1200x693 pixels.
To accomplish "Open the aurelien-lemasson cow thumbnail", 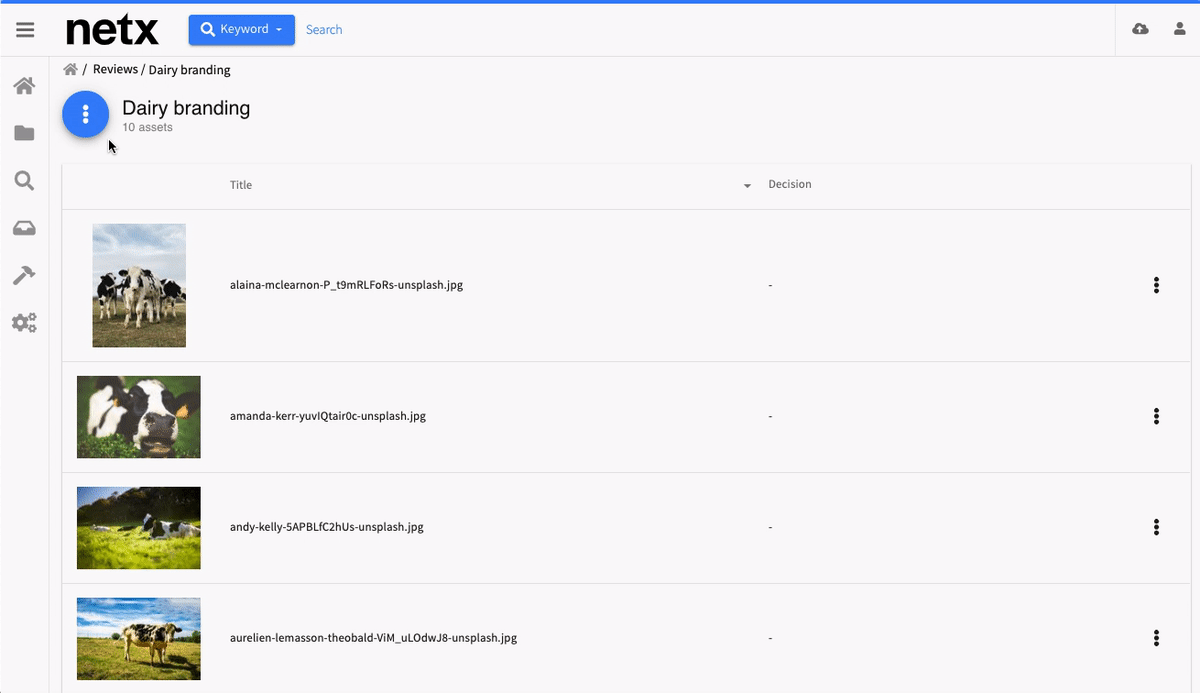I will pos(139,638).
